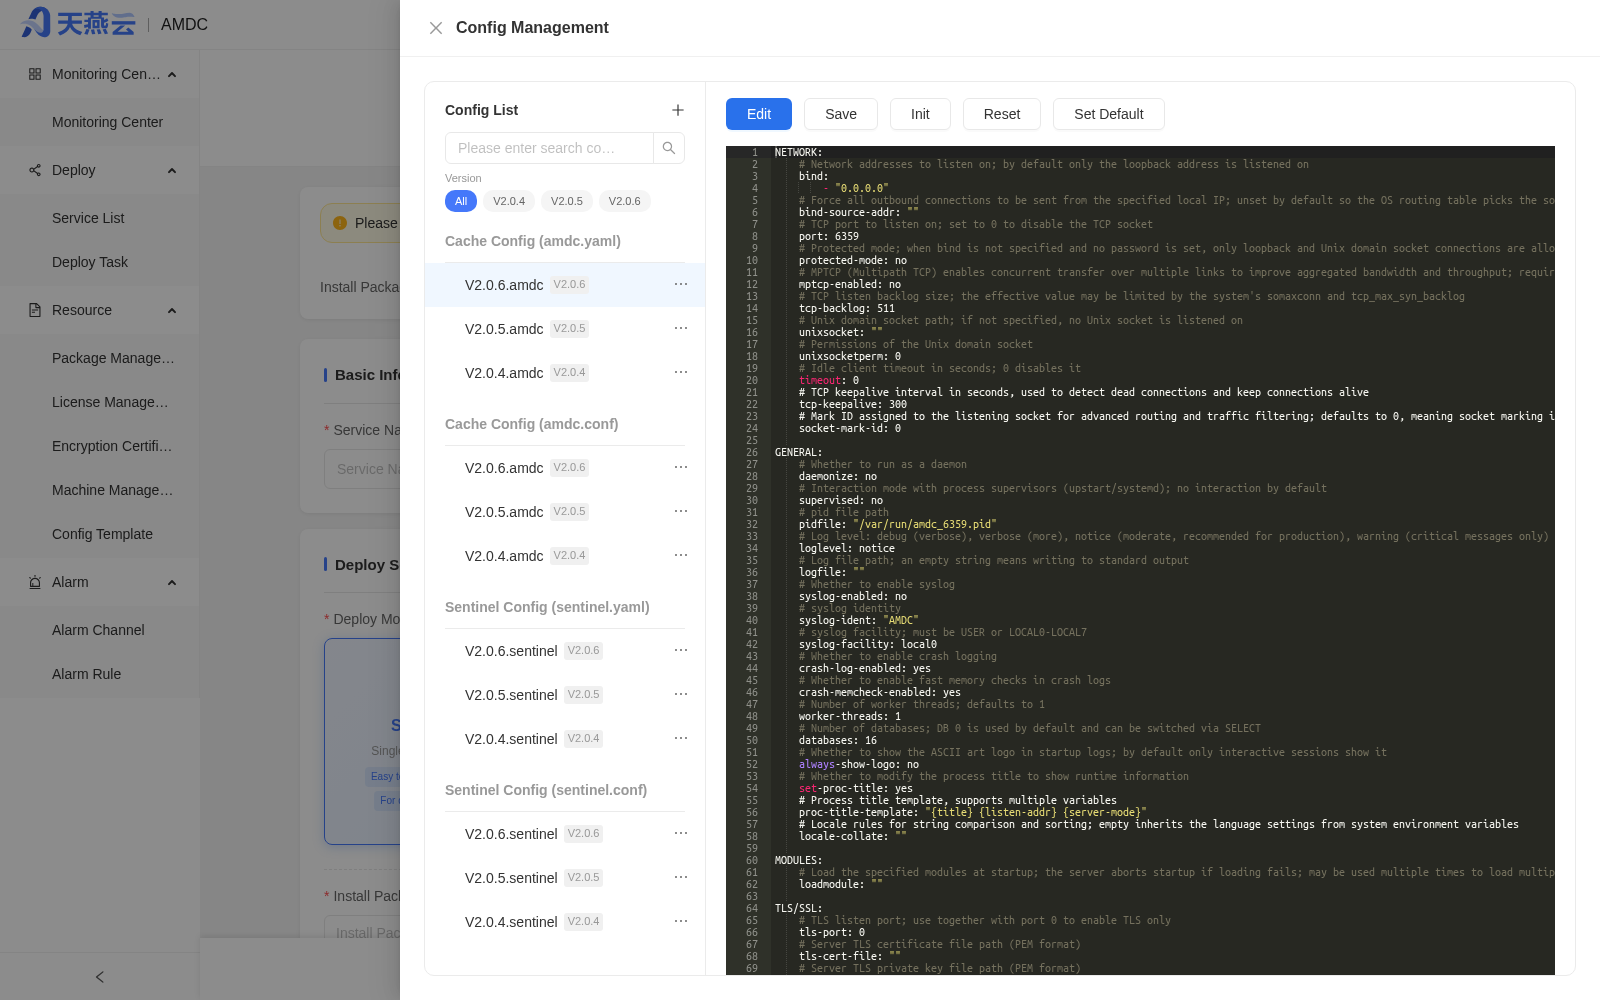1600x1000 pixels.
Task: Close the Config Management drawer
Action: tap(436, 28)
